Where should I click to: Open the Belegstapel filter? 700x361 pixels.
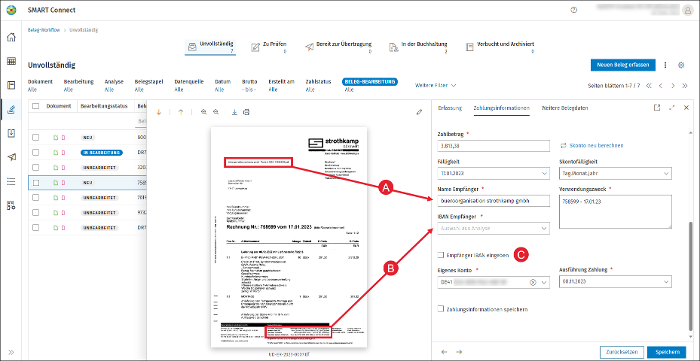149,85
